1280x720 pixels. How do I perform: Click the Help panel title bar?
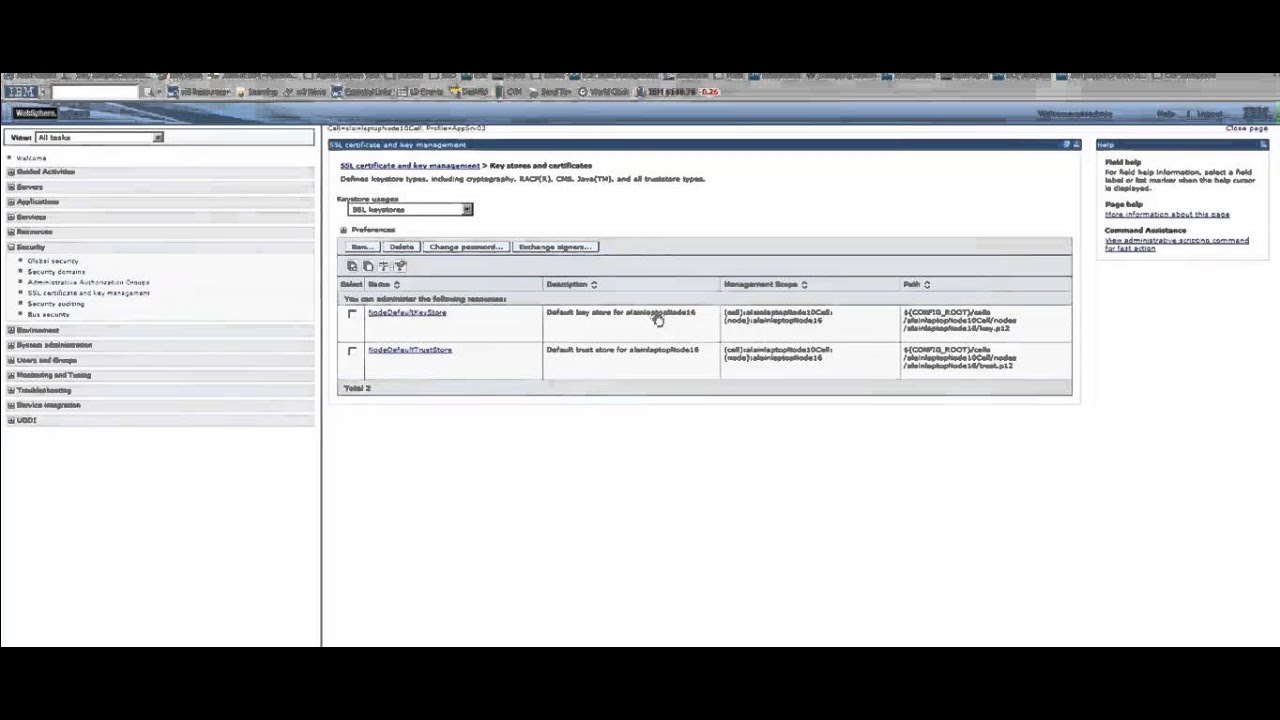click(1182, 145)
